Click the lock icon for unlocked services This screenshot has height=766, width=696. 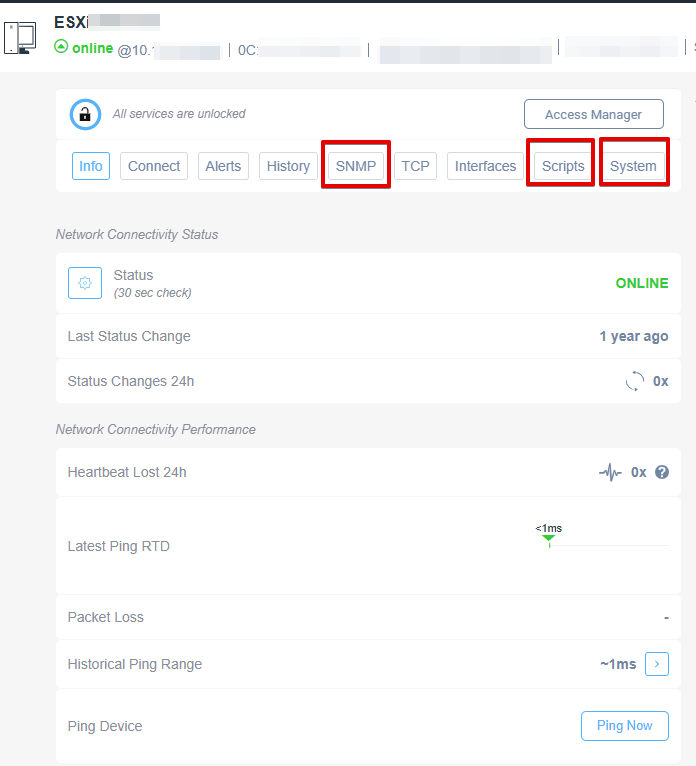coord(85,114)
